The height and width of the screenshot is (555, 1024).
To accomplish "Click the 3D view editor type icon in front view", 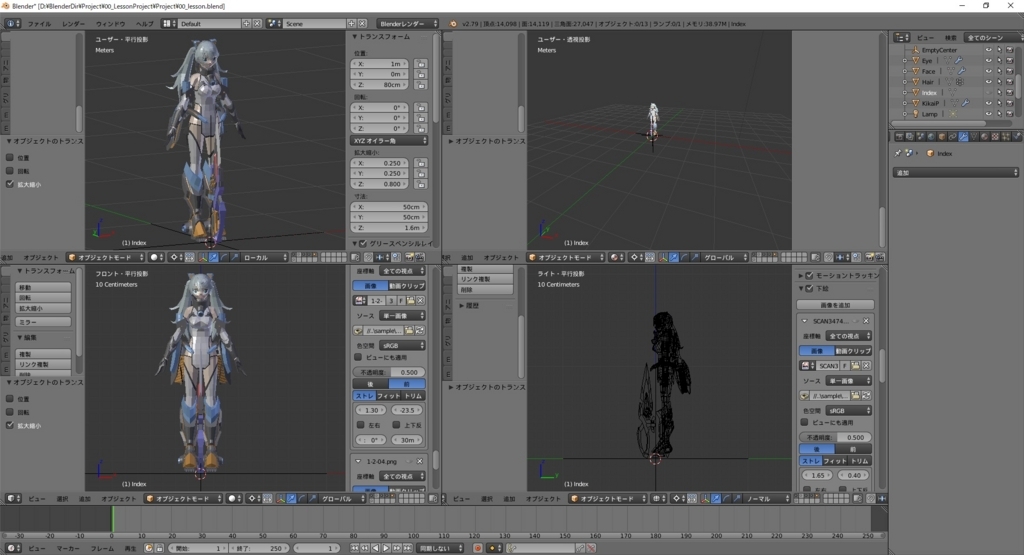I will coord(12,498).
